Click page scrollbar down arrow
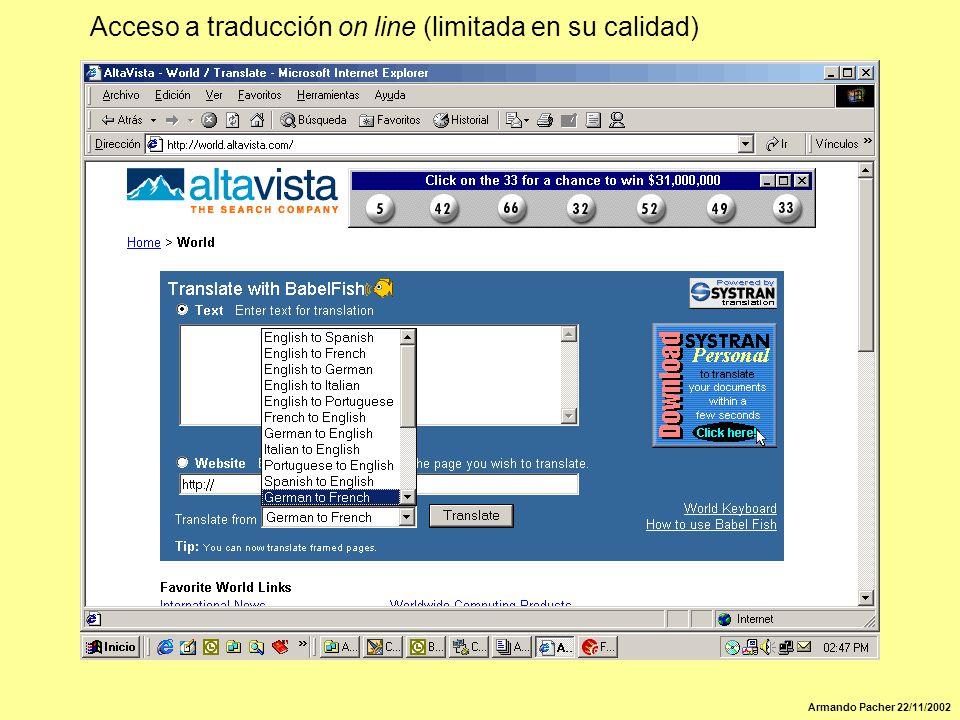 click(865, 598)
